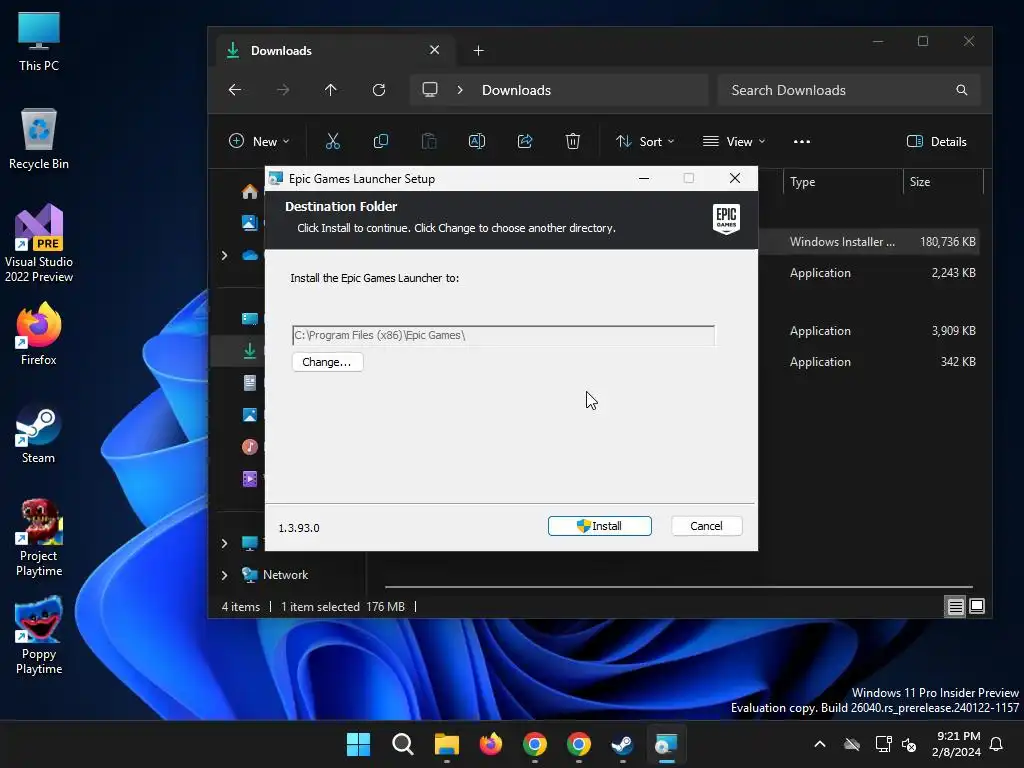Open See more ellipsis menu in Explorer
The height and width of the screenshot is (768, 1024).
tap(801, 141)
